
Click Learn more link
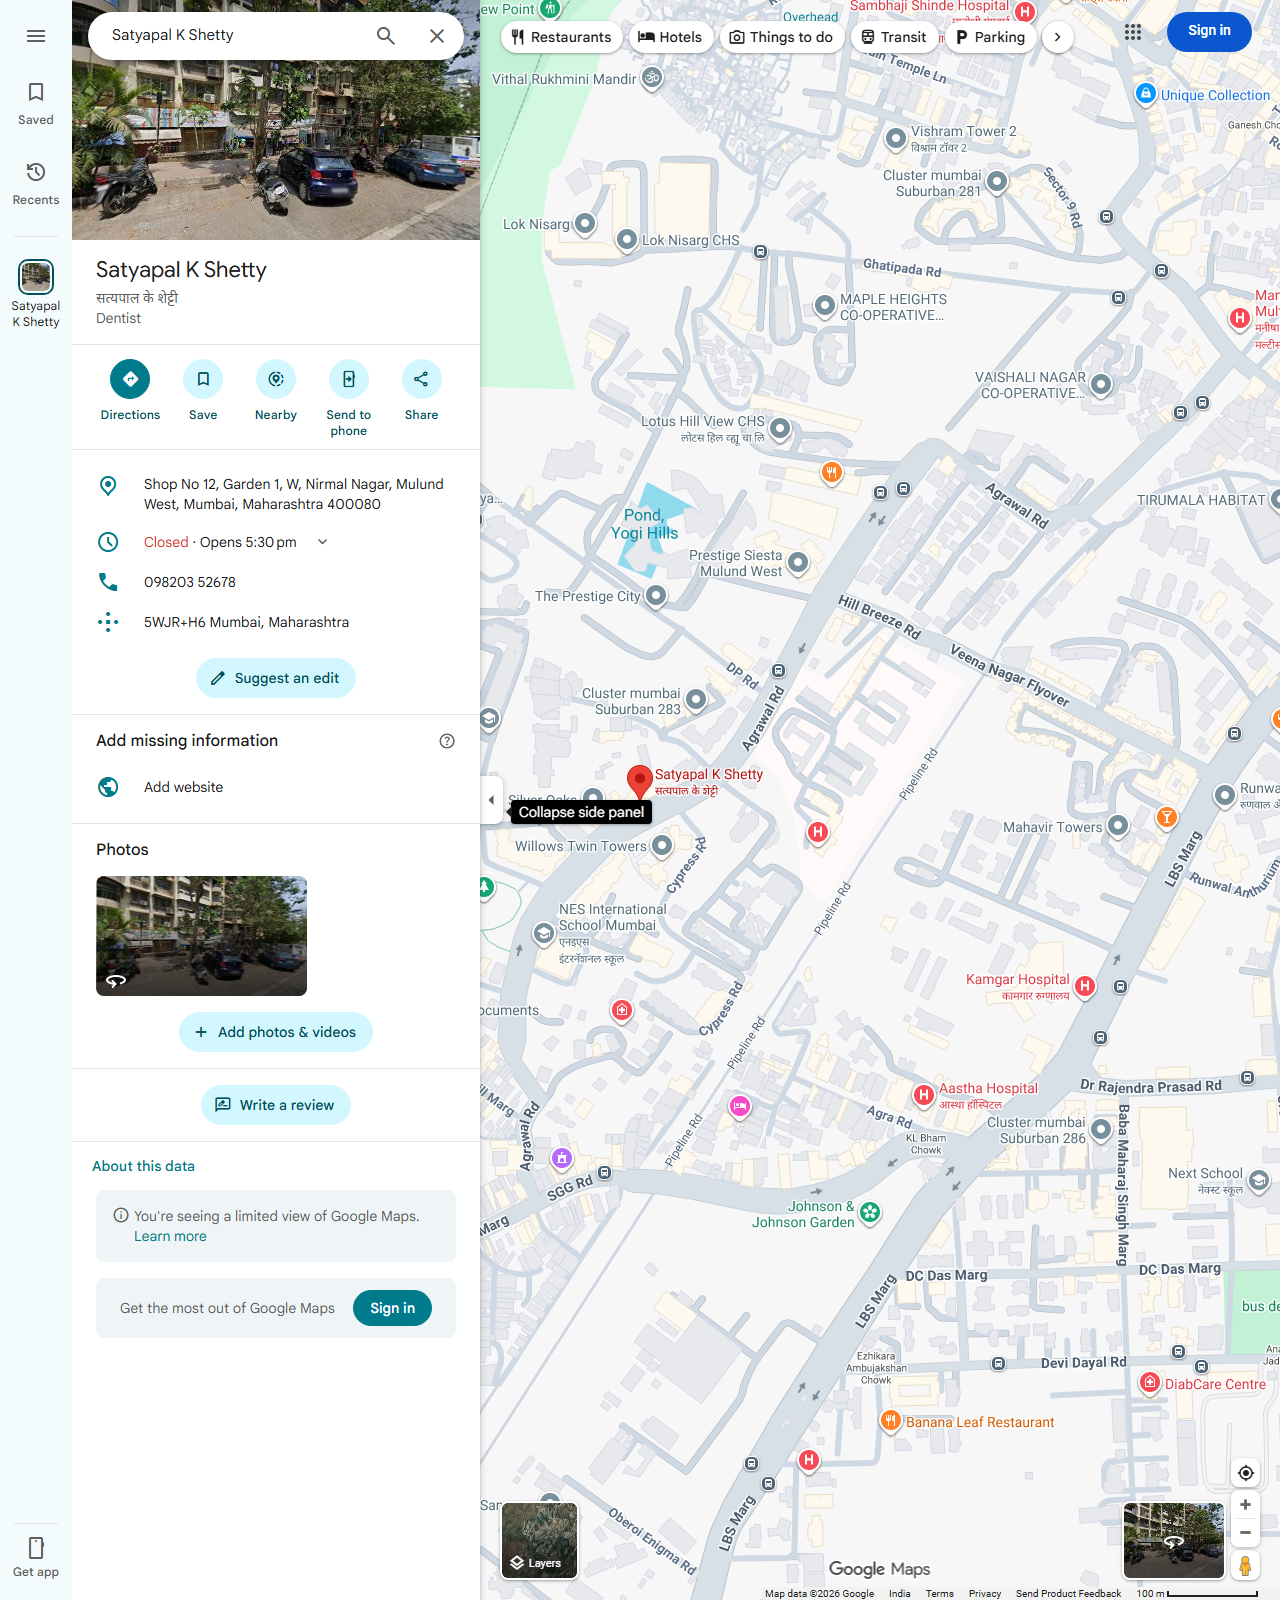tap(170, 1236)
